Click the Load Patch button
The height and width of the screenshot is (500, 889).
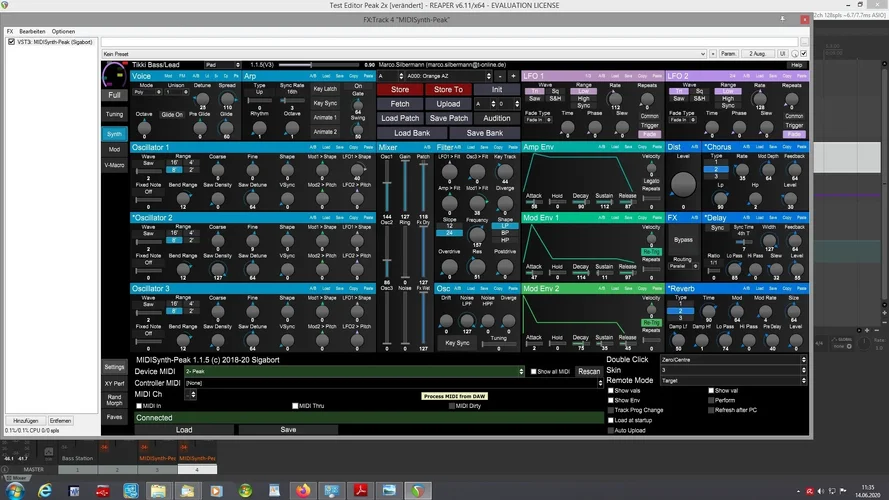click(x=400, y=118)
